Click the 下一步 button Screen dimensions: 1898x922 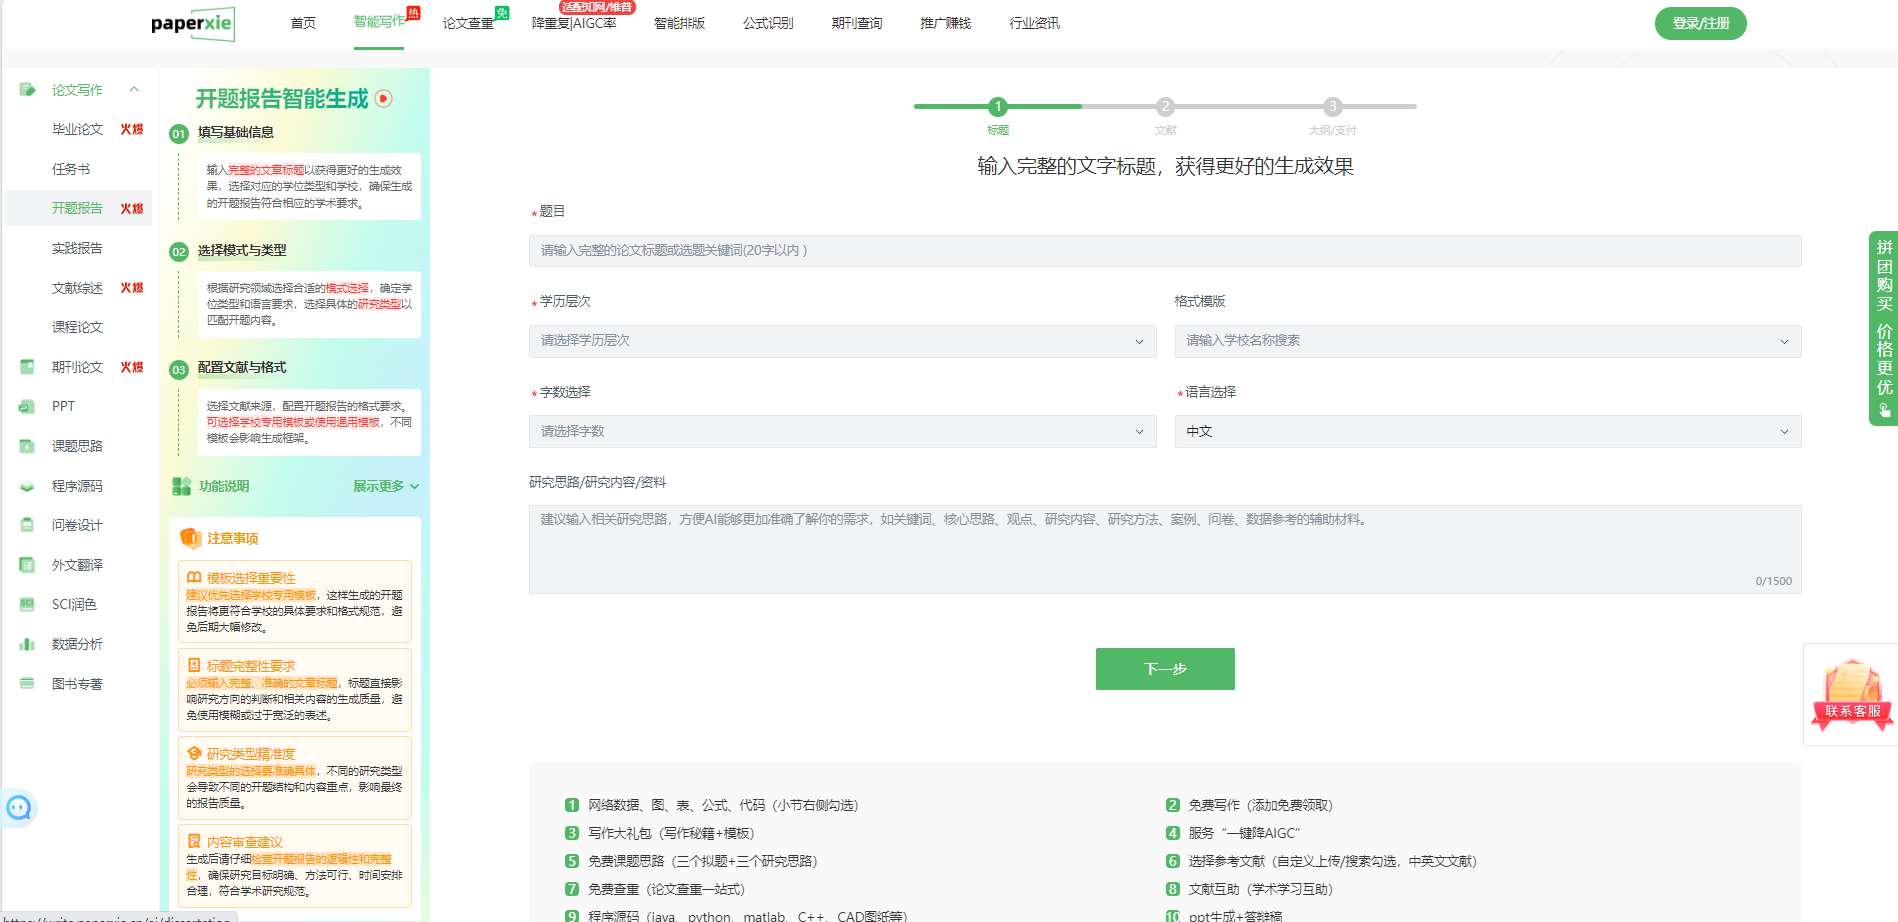(1165, 669)
